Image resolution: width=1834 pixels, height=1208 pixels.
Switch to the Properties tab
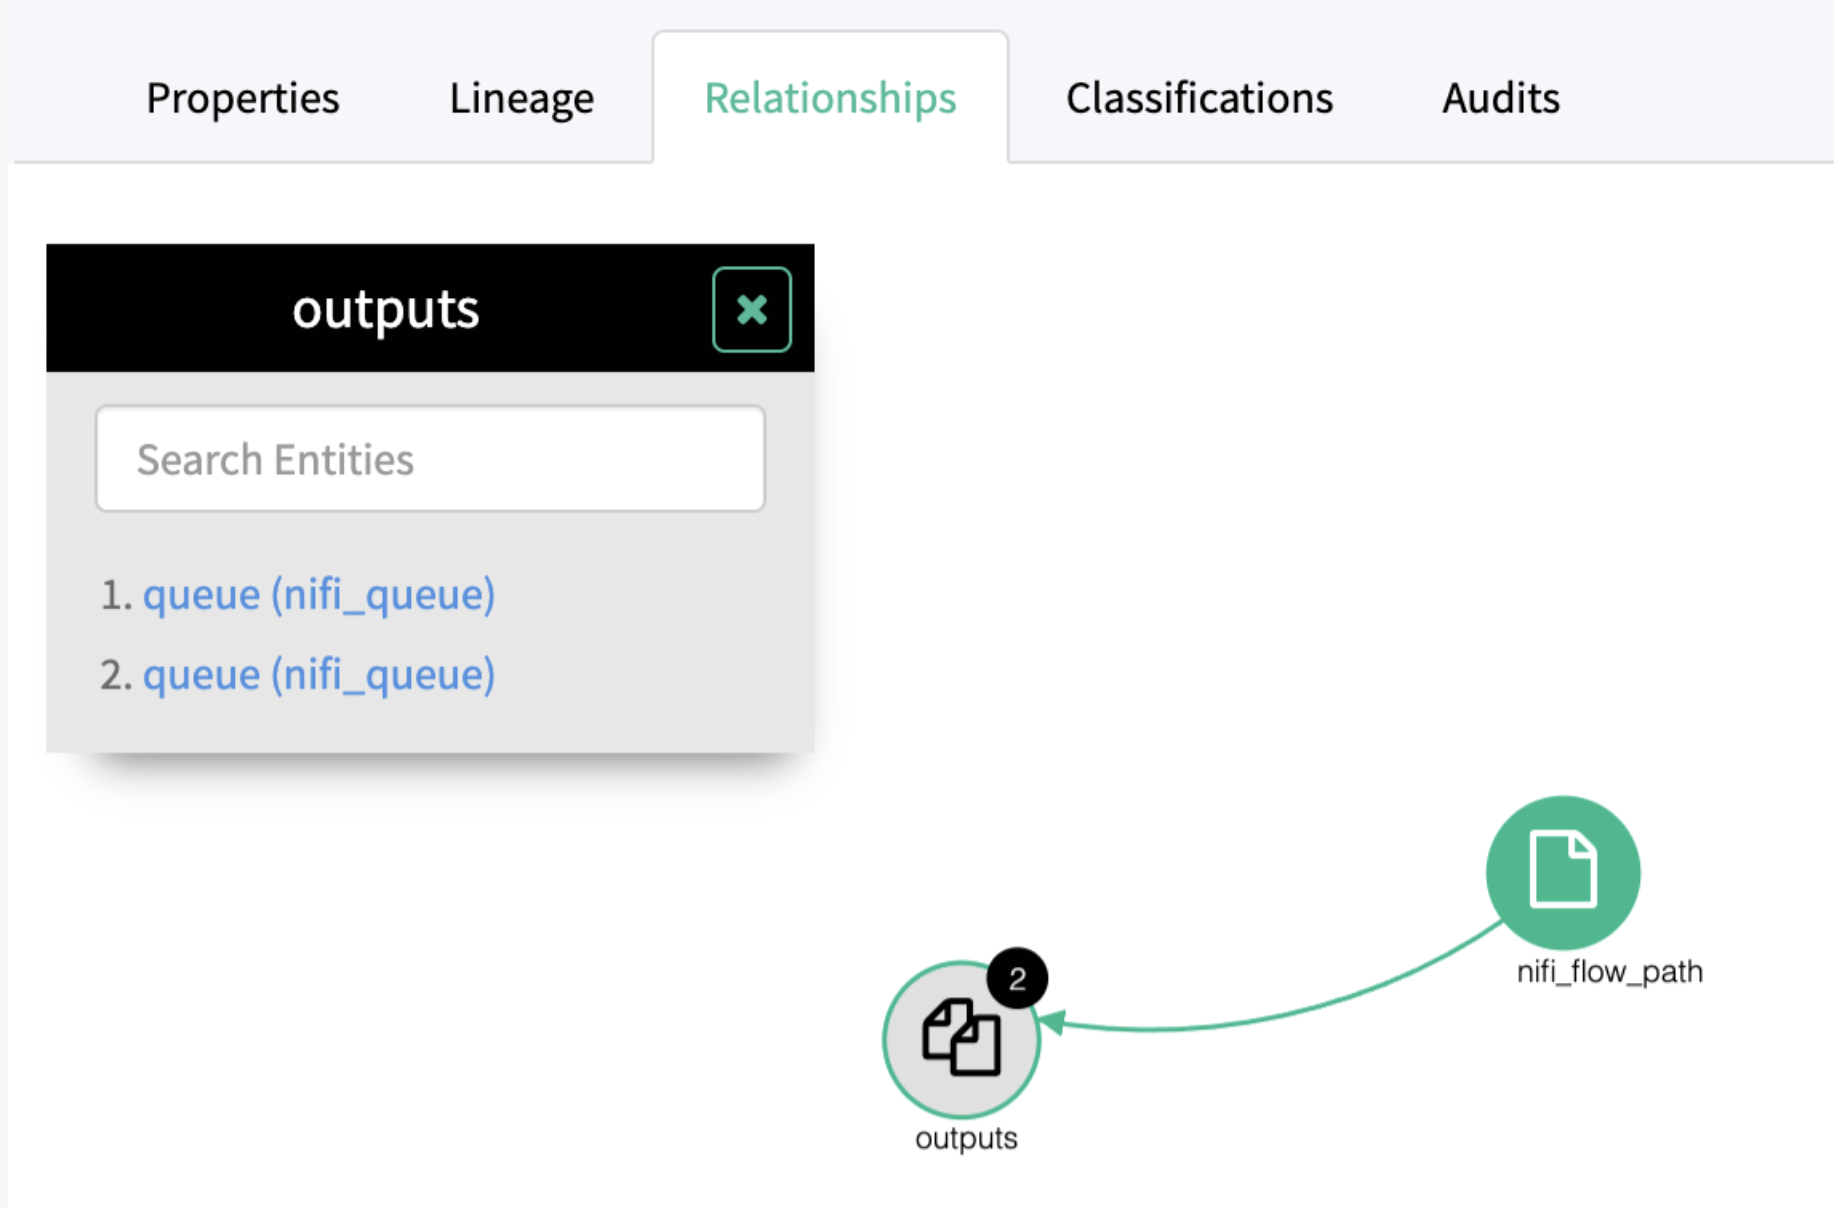click(243, 98)
